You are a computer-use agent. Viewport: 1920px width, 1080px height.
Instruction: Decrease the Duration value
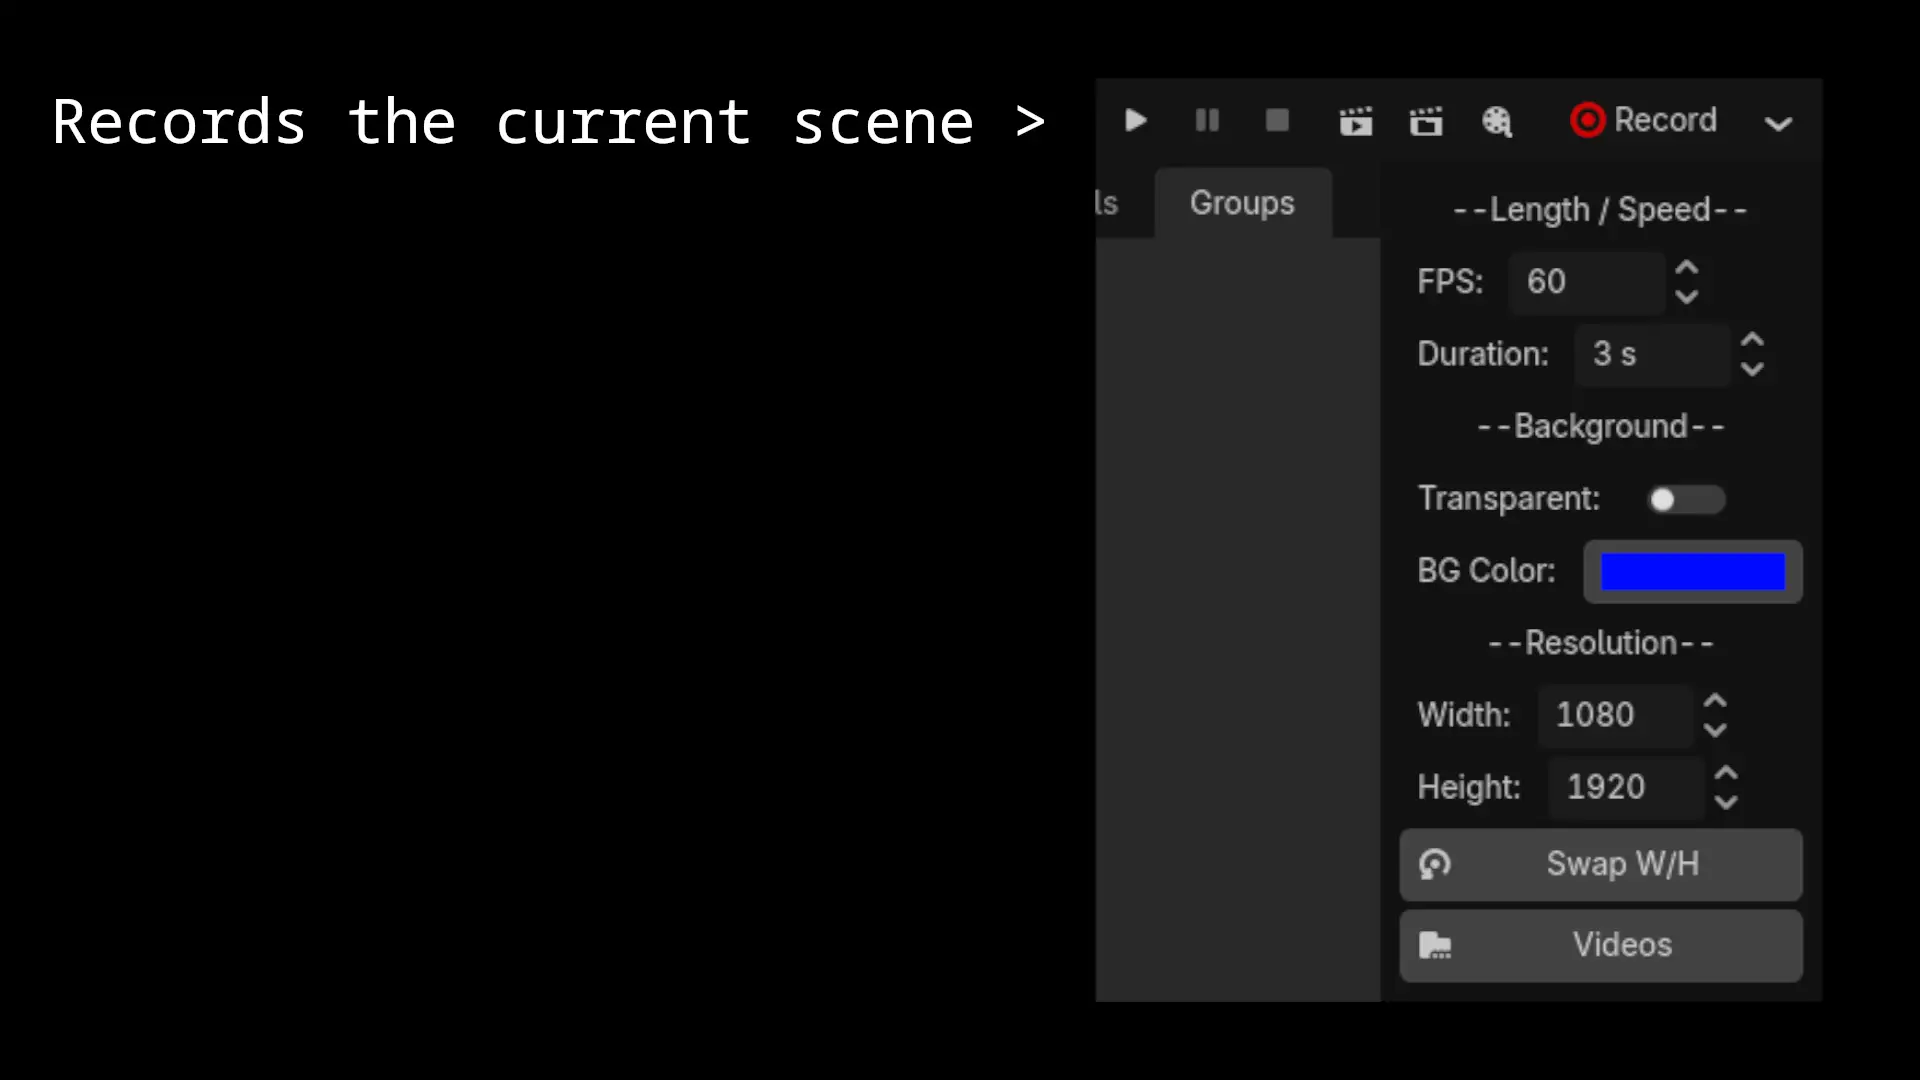1752,369
